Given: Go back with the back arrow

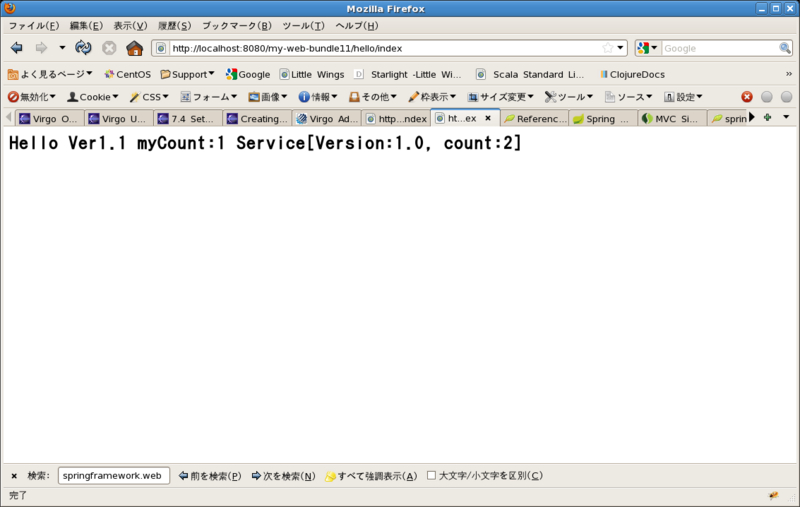Looking at the screenshot, I should pyautogui.click(x=17, y=48).
